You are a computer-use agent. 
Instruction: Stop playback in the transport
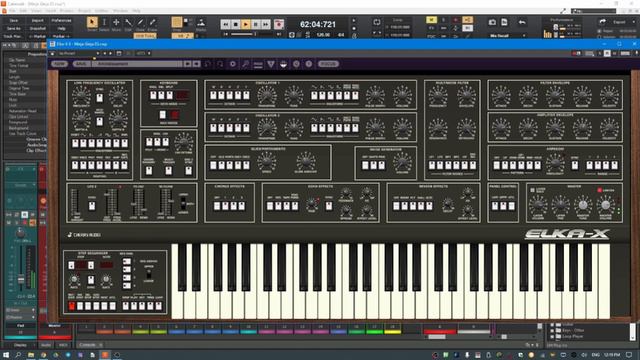click(x=236, y=24)
